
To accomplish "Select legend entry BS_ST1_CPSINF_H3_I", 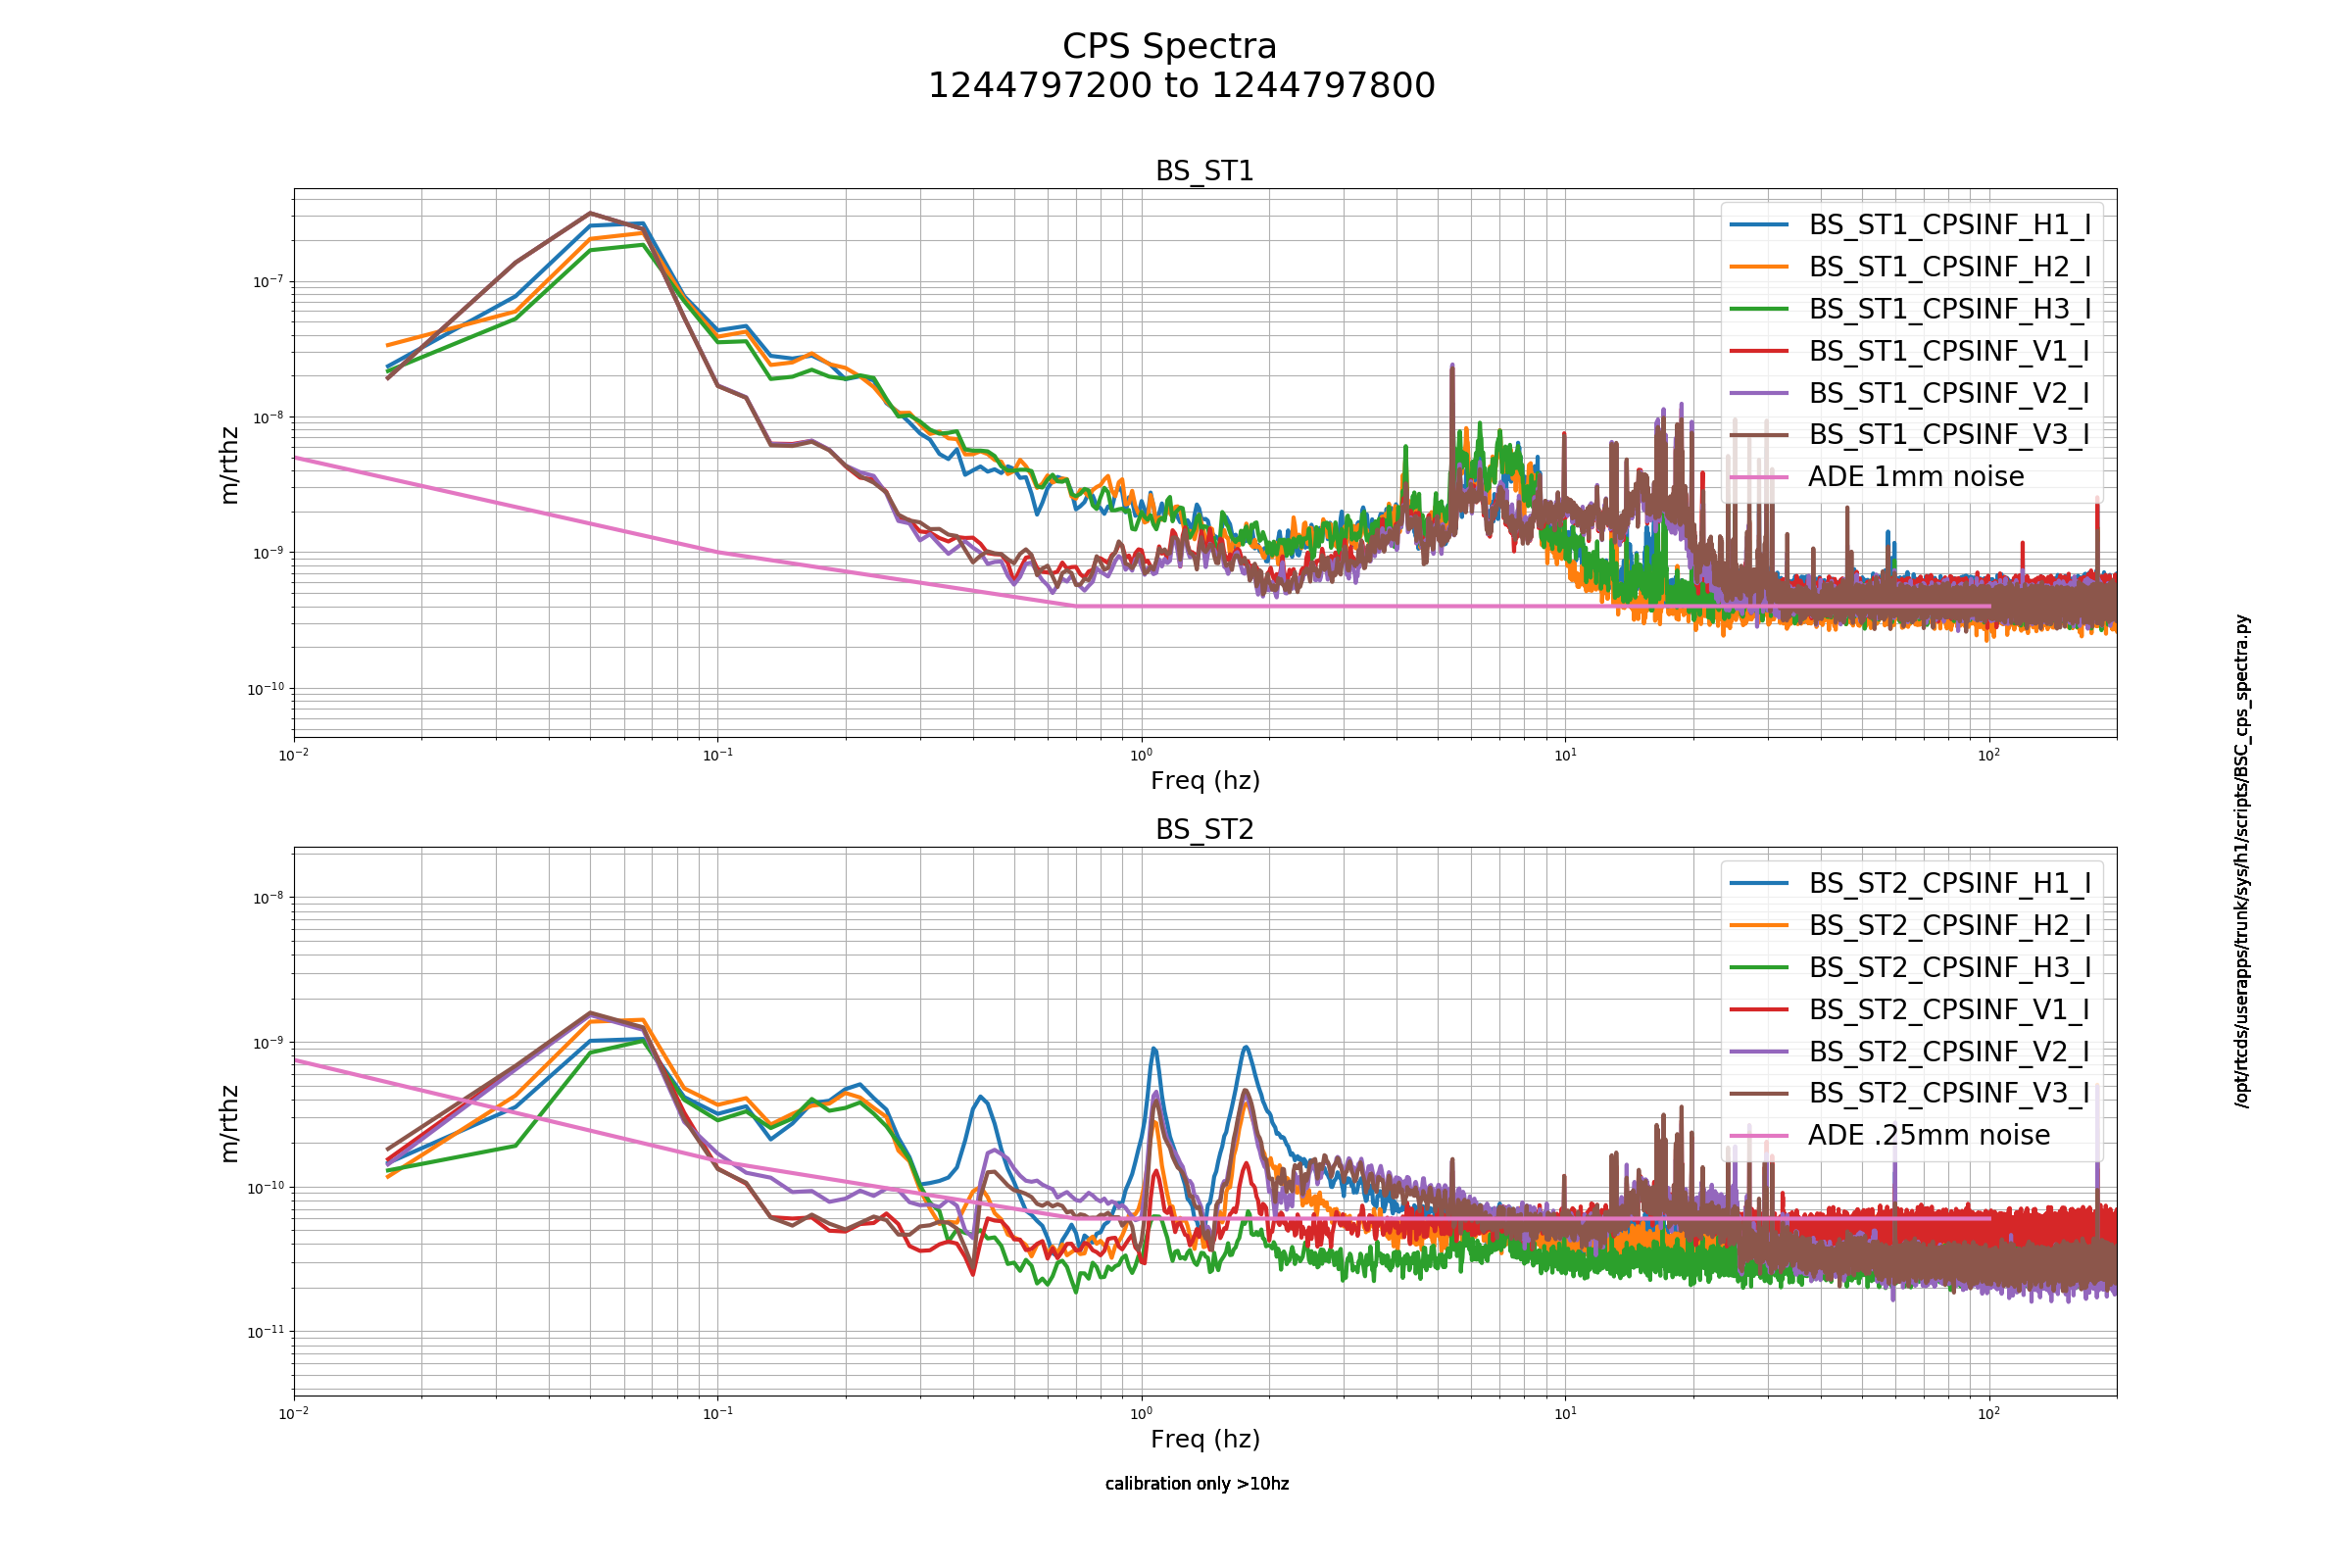I will click(1949, 309).
